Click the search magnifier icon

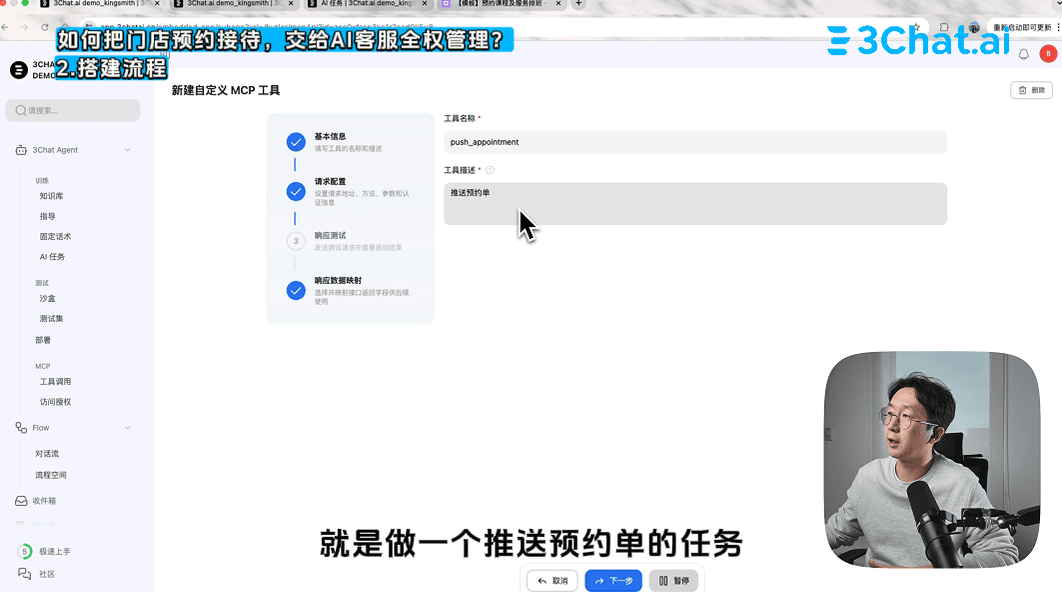click(x=21, y=110)
